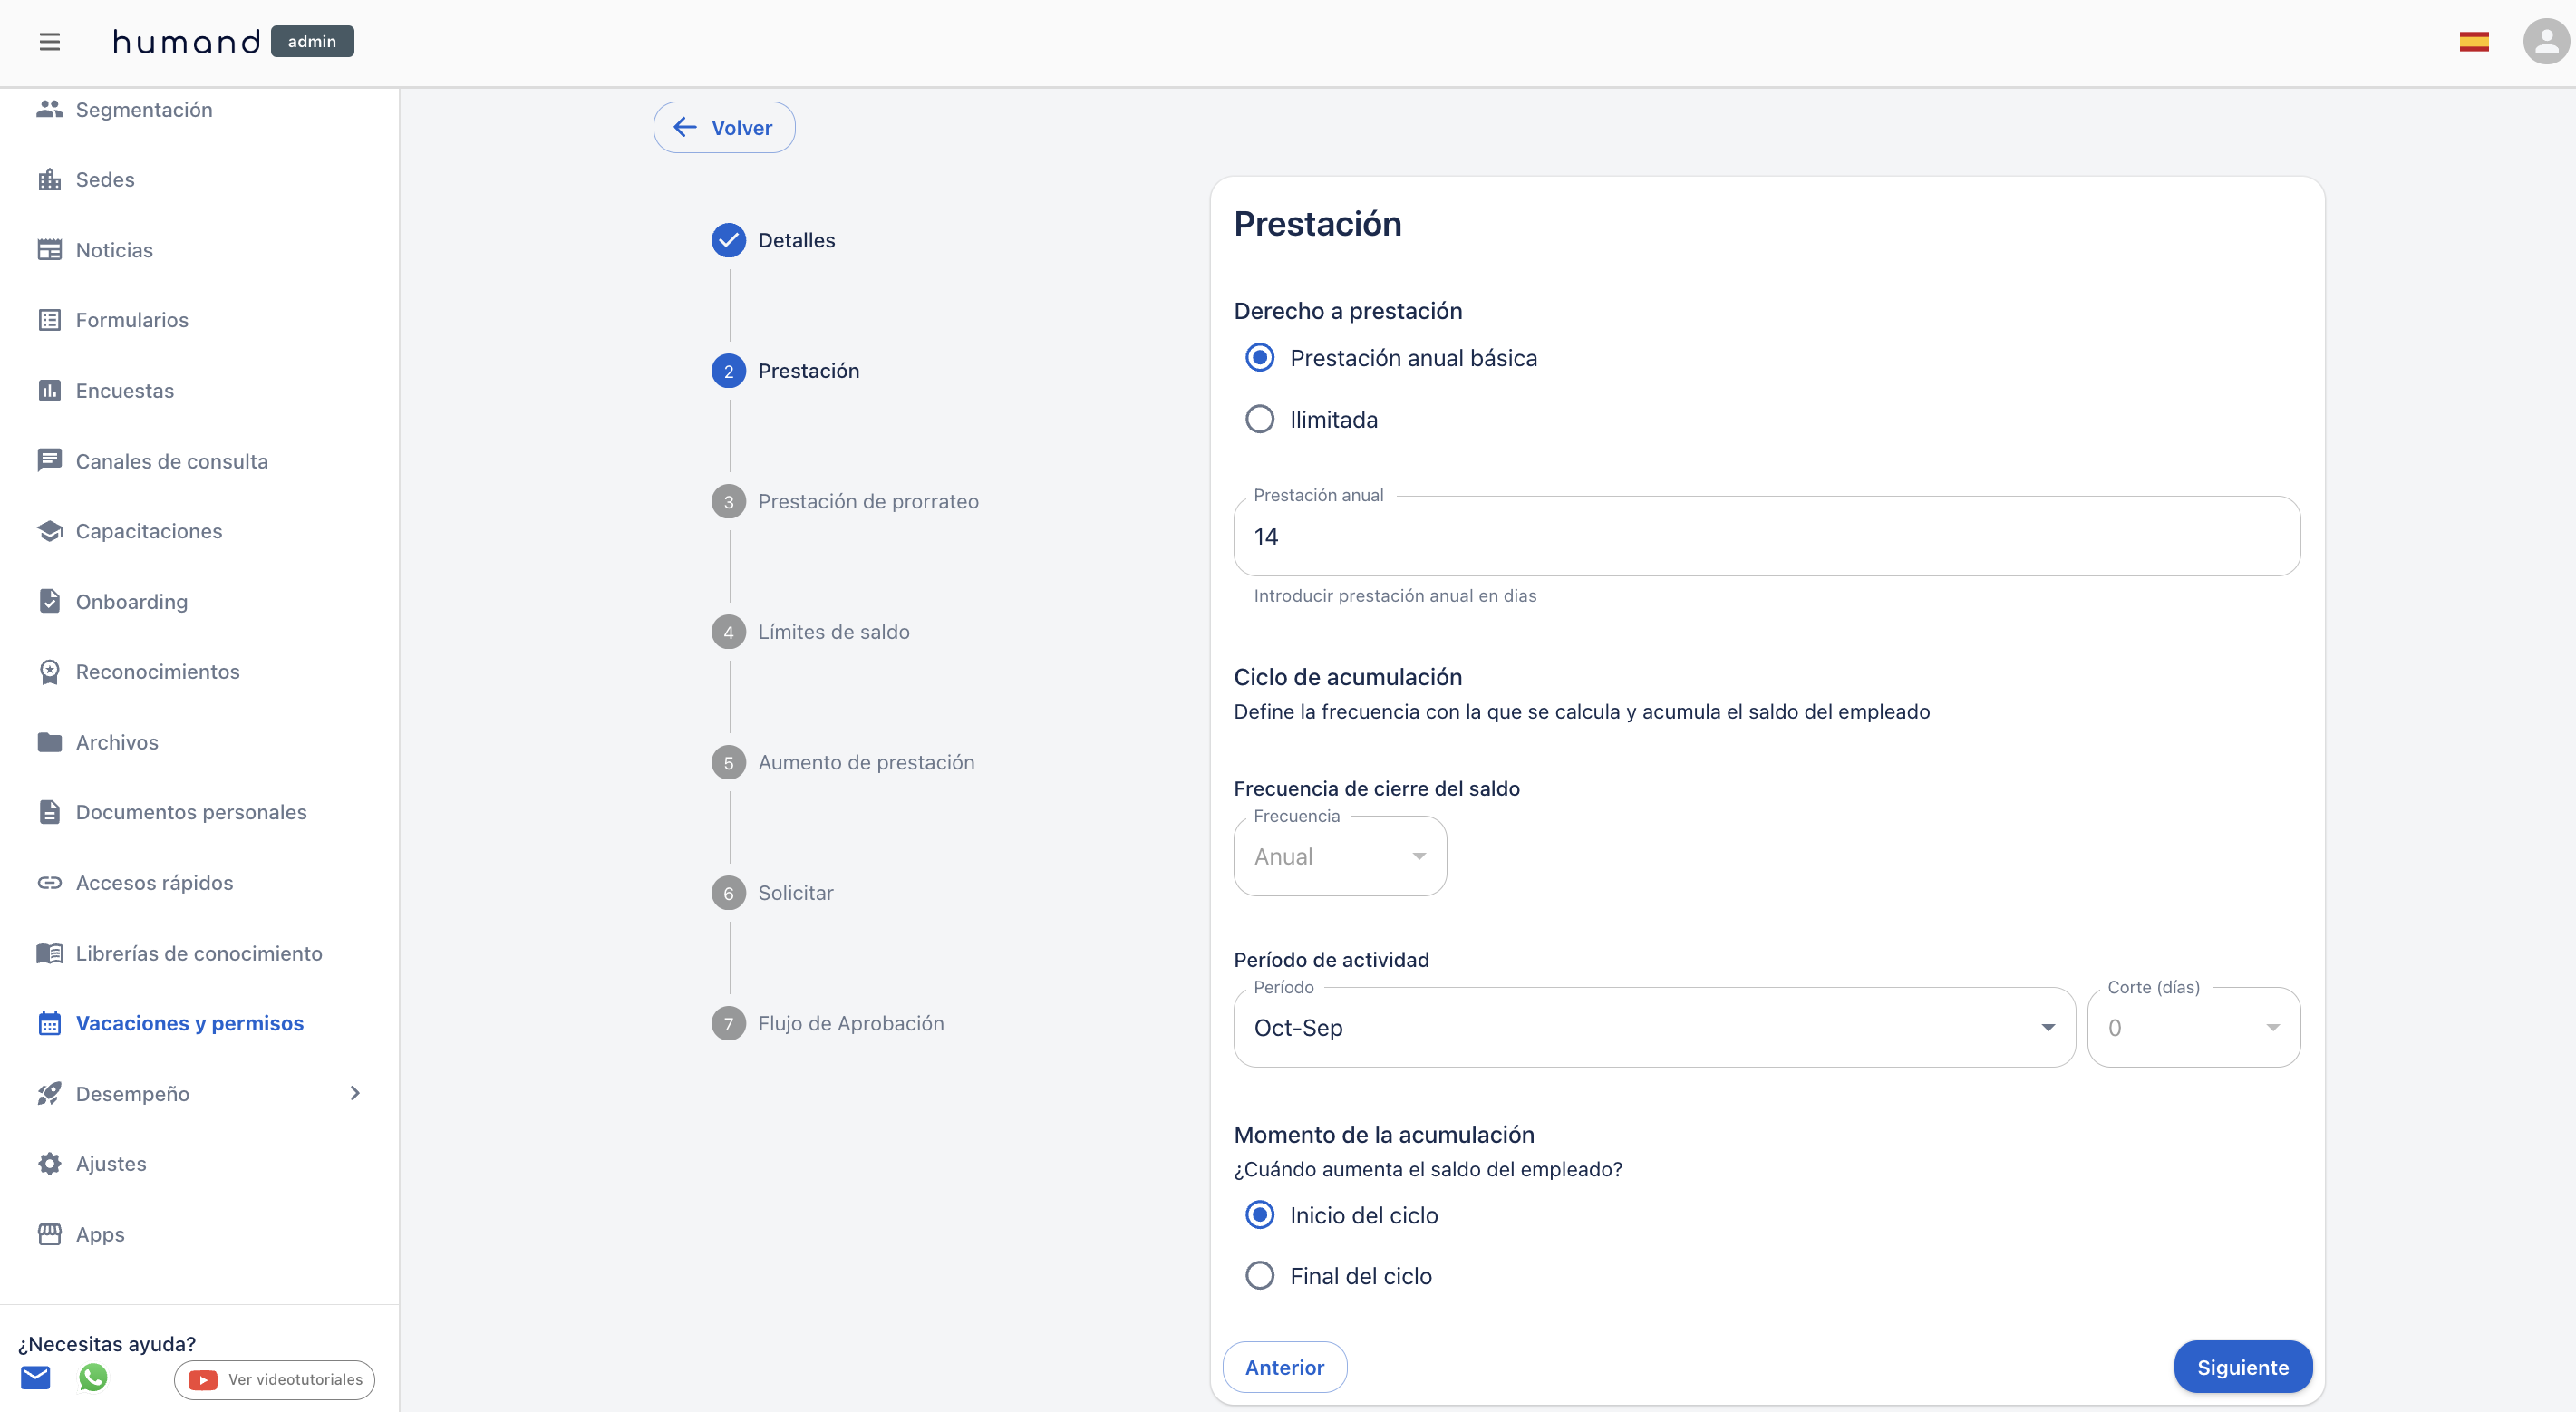The width and height of the screenshot is (2576, 1412).
Task: Select the Ilimitada radio option
Action: coord(1259,419)
